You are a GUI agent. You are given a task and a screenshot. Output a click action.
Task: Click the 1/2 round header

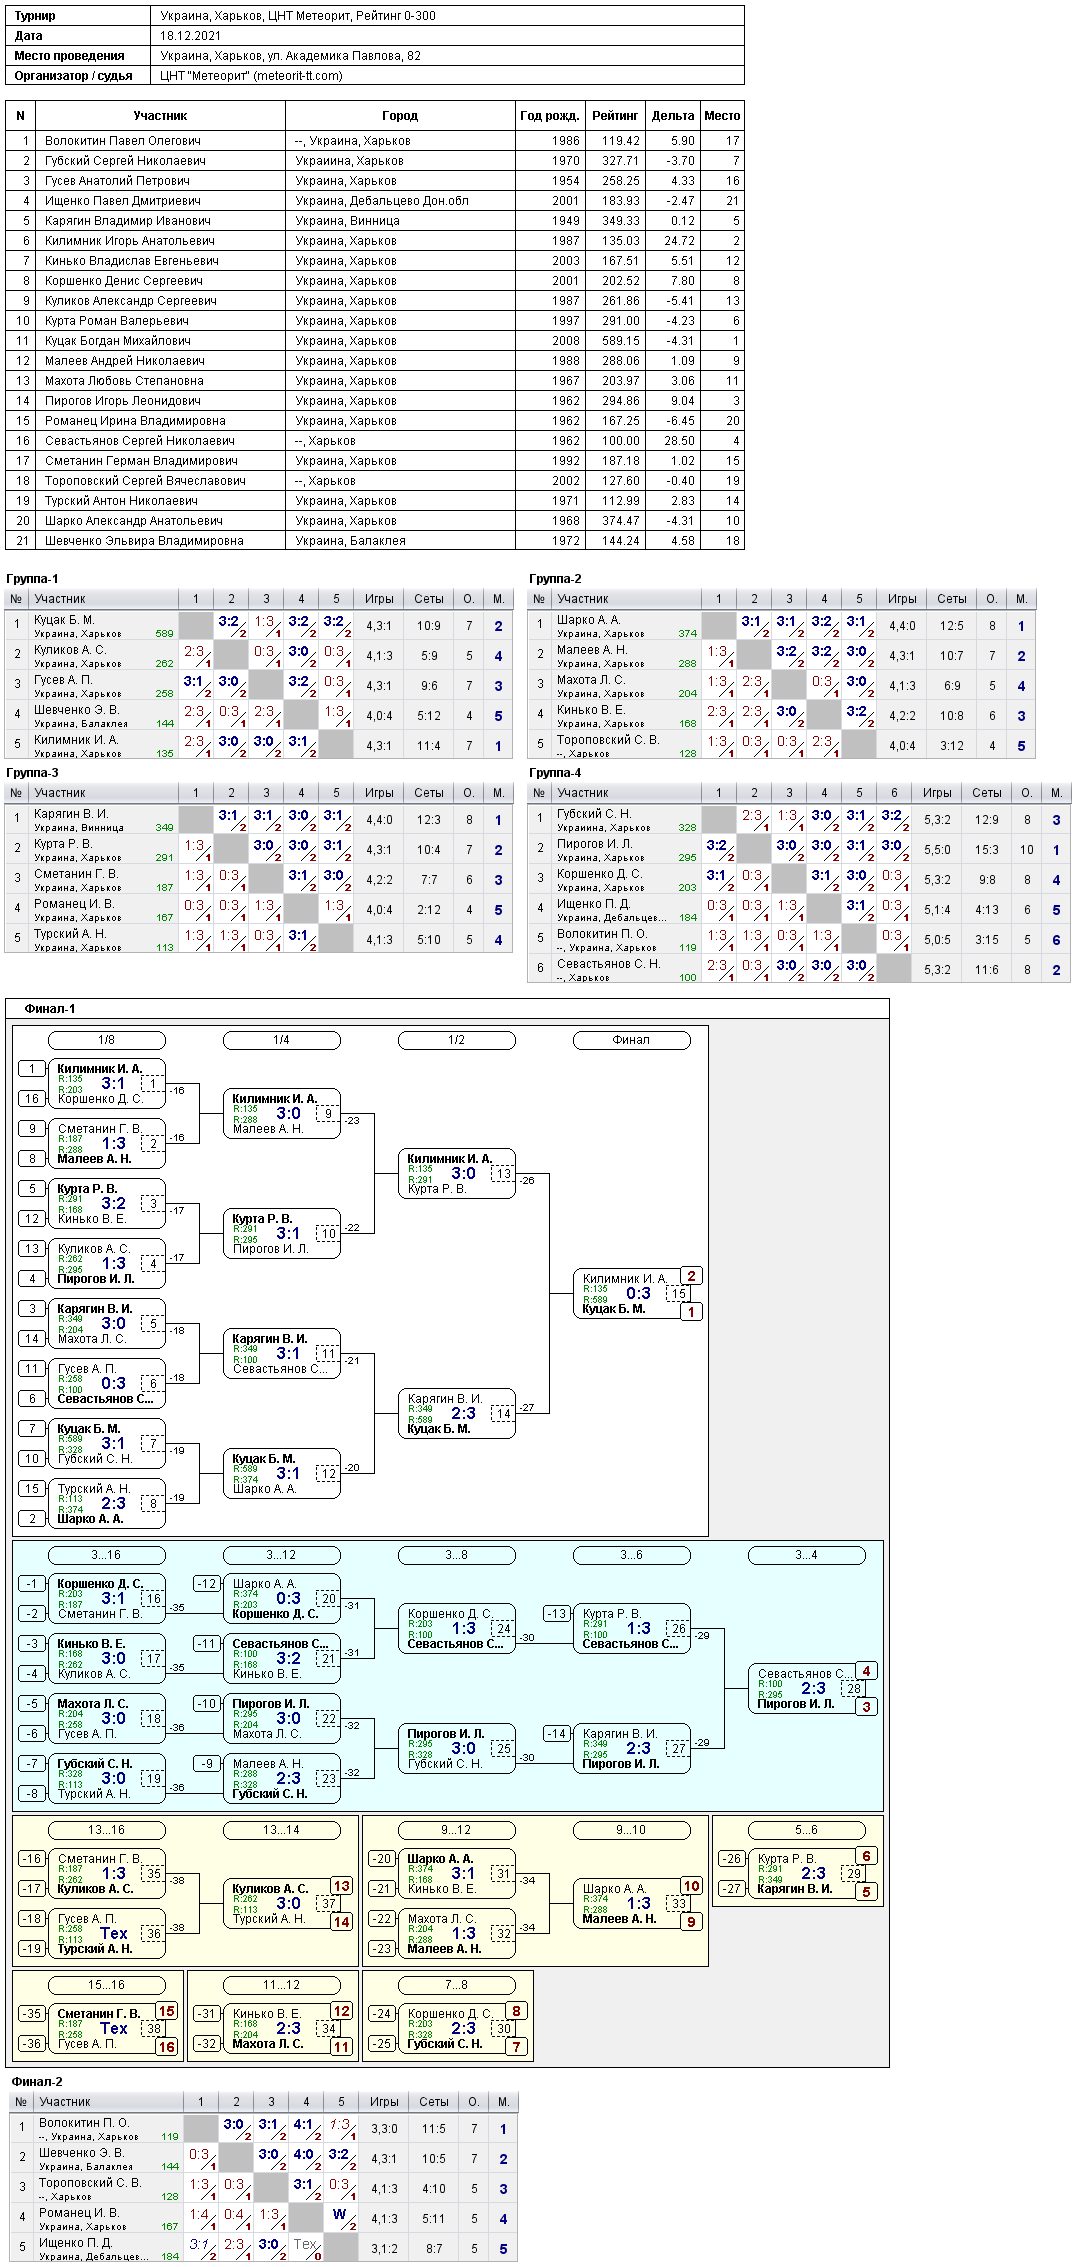tap(456, 1040)
